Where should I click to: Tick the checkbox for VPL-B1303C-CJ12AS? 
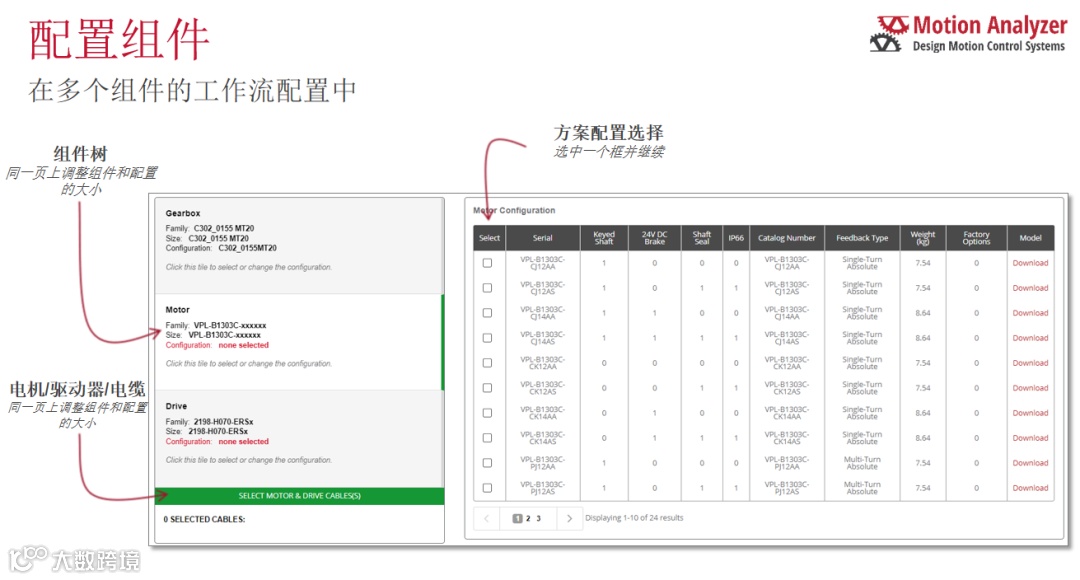pos(488,288)
